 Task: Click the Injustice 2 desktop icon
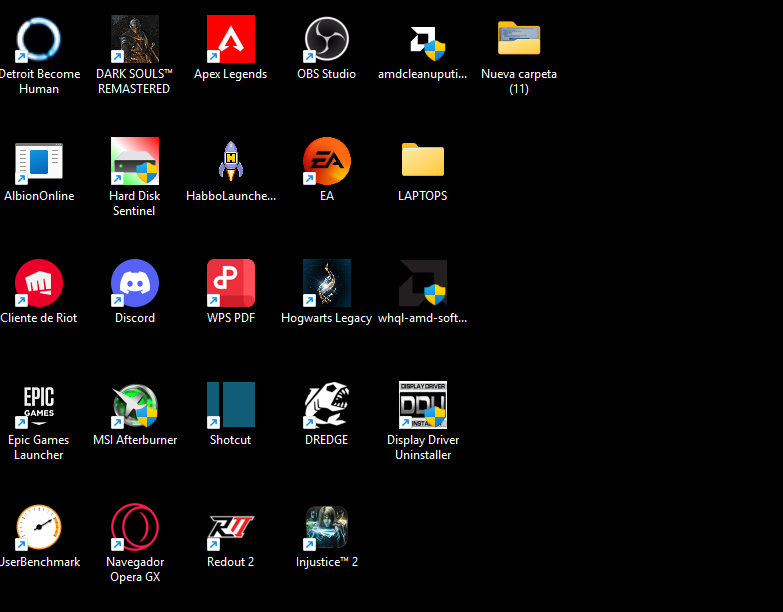[327, 527]
